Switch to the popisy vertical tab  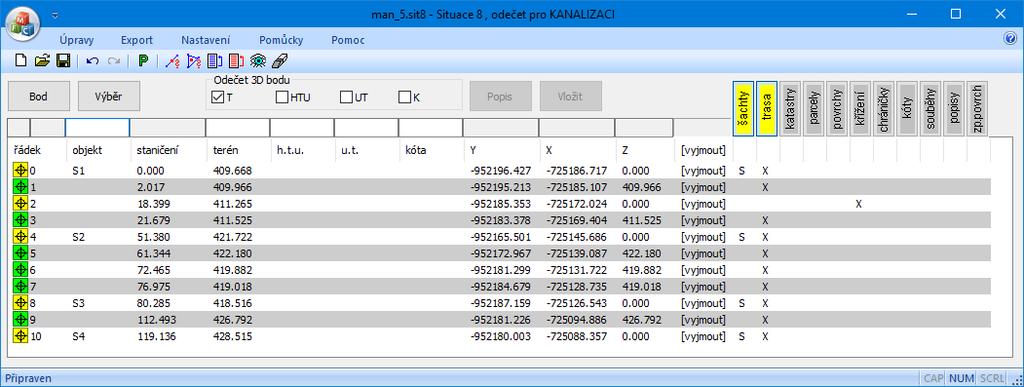coord(955,109)
